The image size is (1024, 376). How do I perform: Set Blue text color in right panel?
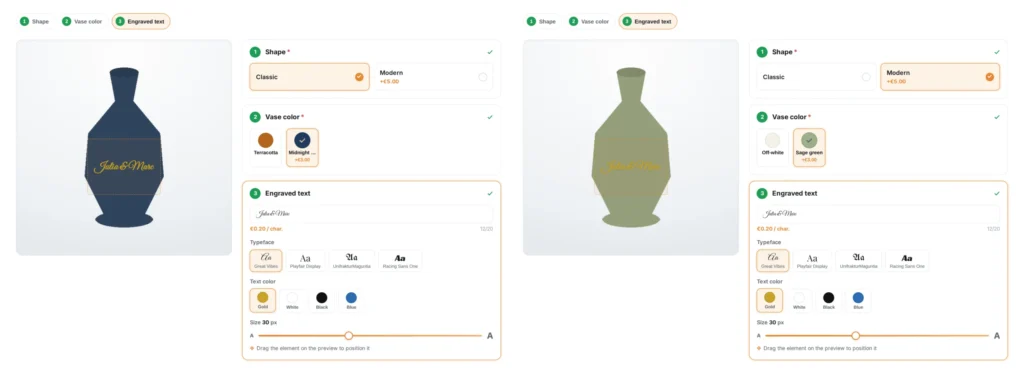(x=858, y=300)
